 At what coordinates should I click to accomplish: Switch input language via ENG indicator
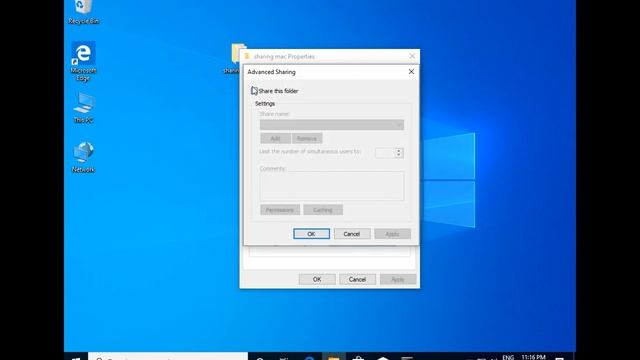[508, 357]
